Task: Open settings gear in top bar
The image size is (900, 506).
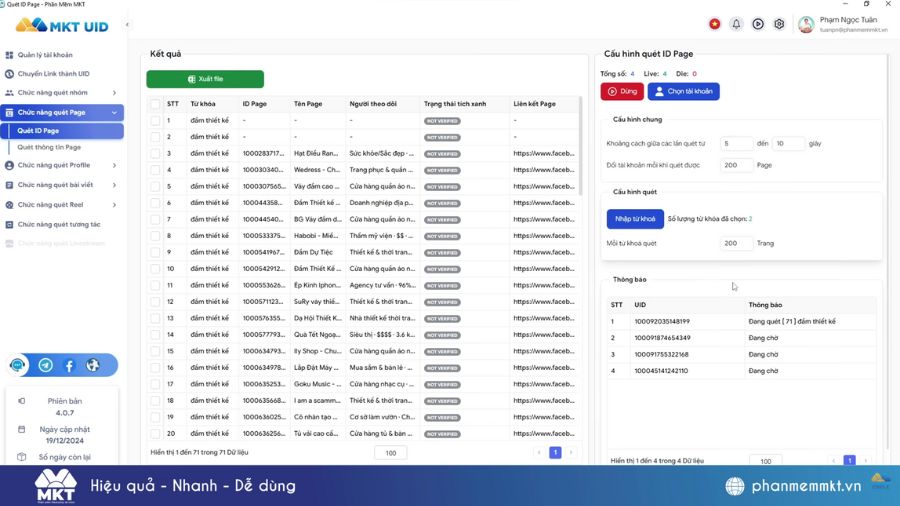Action: point(779,24)
